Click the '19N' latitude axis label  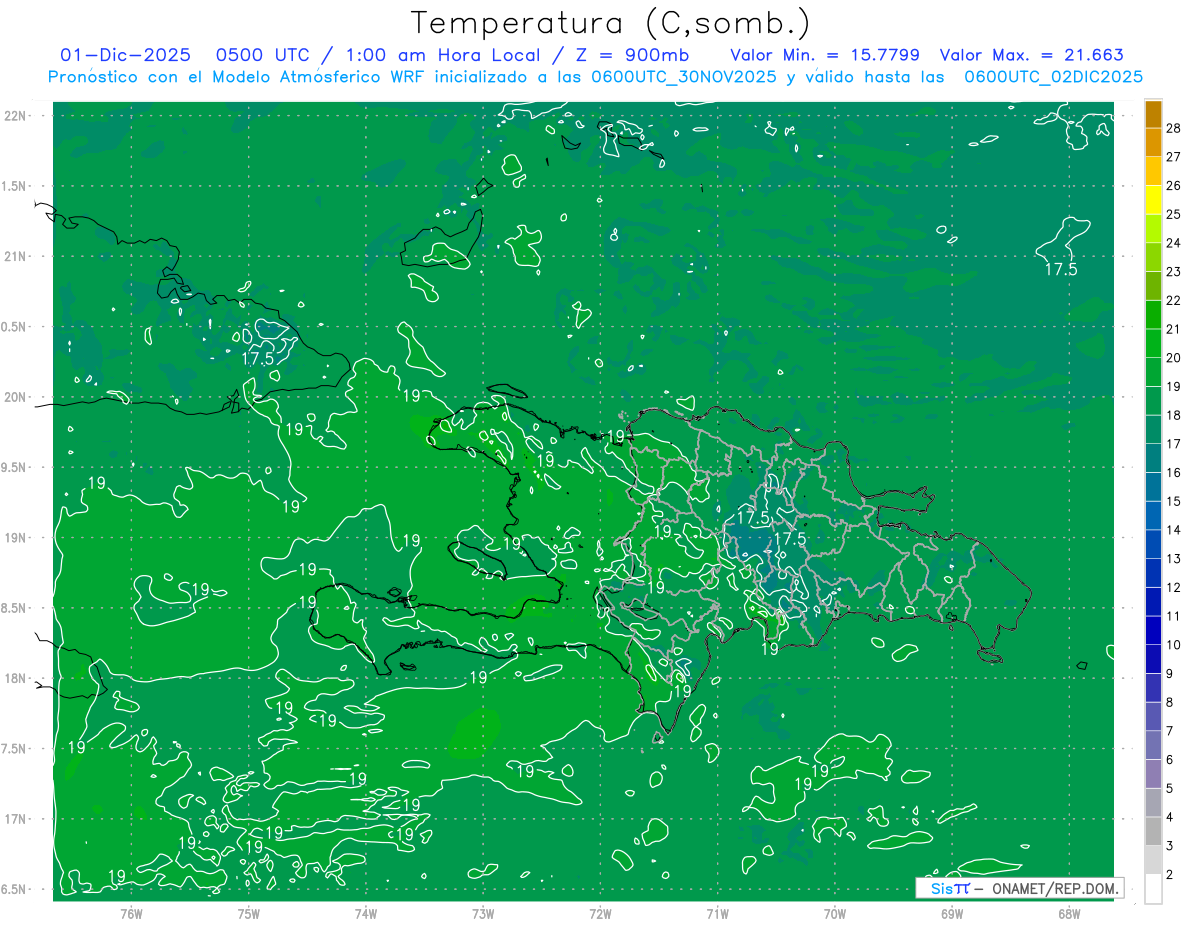tap(17, 538)
